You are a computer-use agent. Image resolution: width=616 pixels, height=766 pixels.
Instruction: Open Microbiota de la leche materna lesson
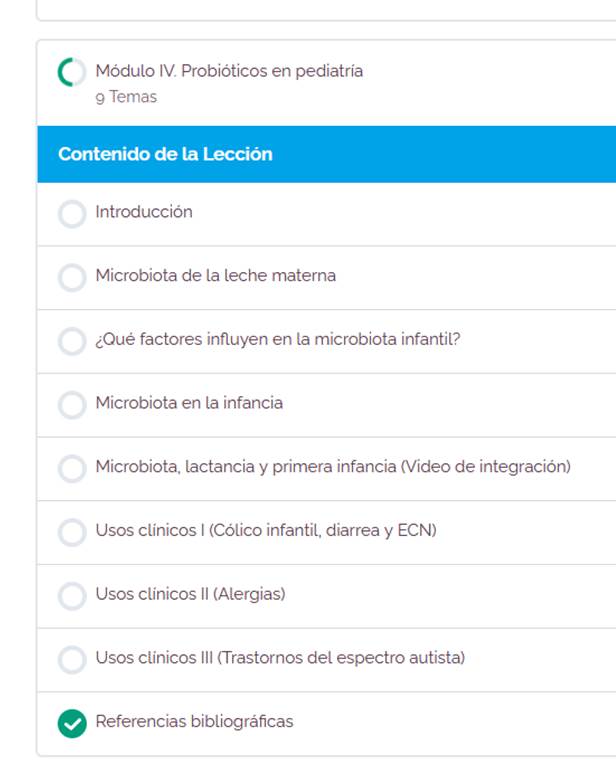tap(215, 276)
